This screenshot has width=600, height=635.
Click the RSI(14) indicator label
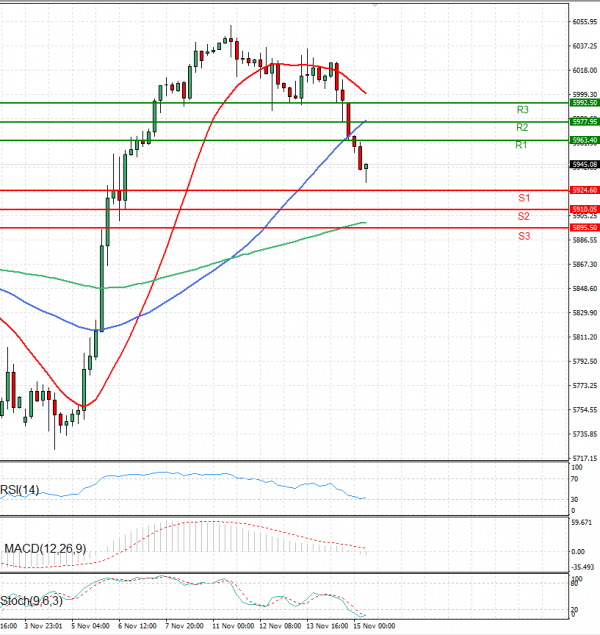point(19,490)
